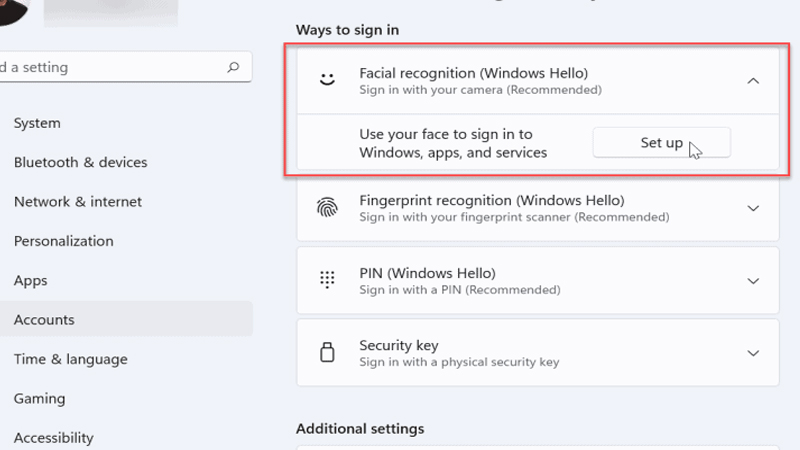Collapse the Facial recognition section chevron
800x450 pixels.
pyautogui.click(x=753, y=81)
